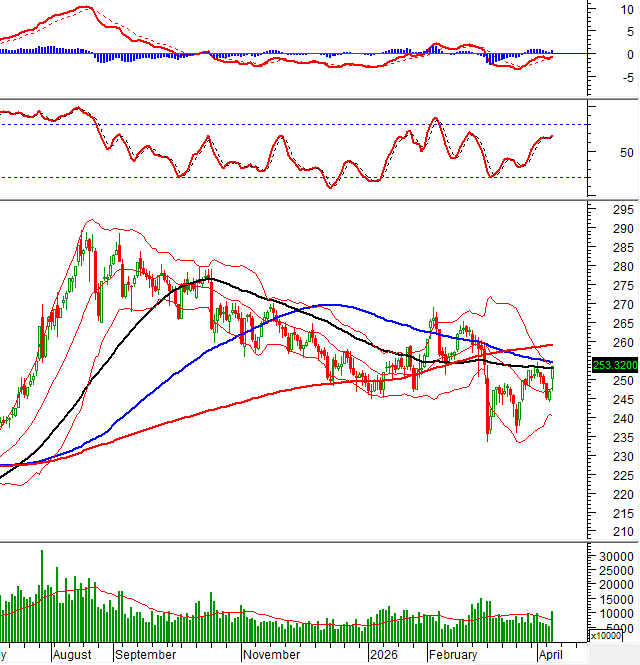Select the blue dashed overbought line in the stochastic panel
Image resolution: width=640 pixels, height=665 pixels.
pos(300,125)
